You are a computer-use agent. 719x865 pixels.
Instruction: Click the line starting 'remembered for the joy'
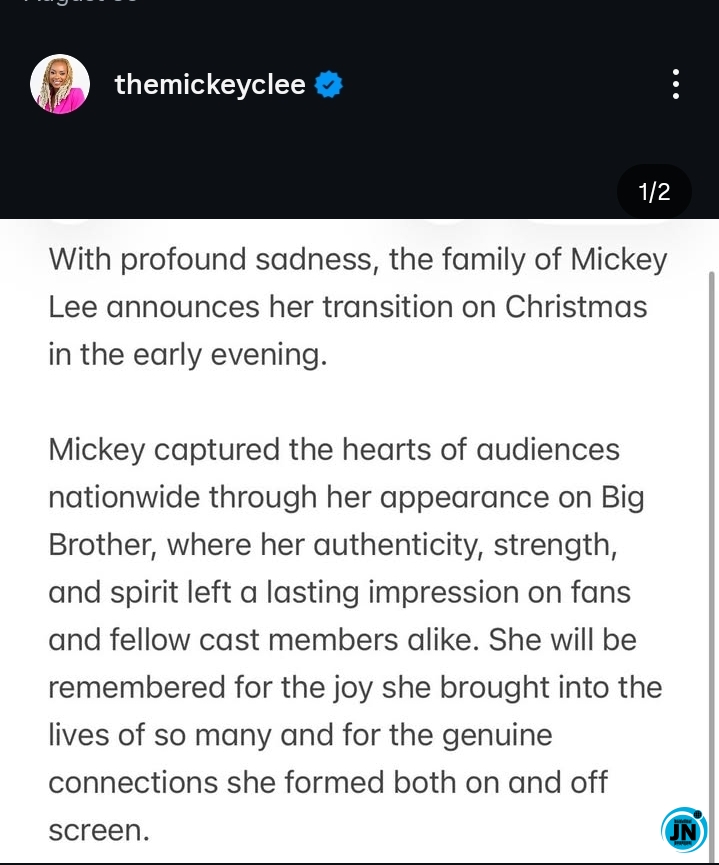click(x=355, y=687)
